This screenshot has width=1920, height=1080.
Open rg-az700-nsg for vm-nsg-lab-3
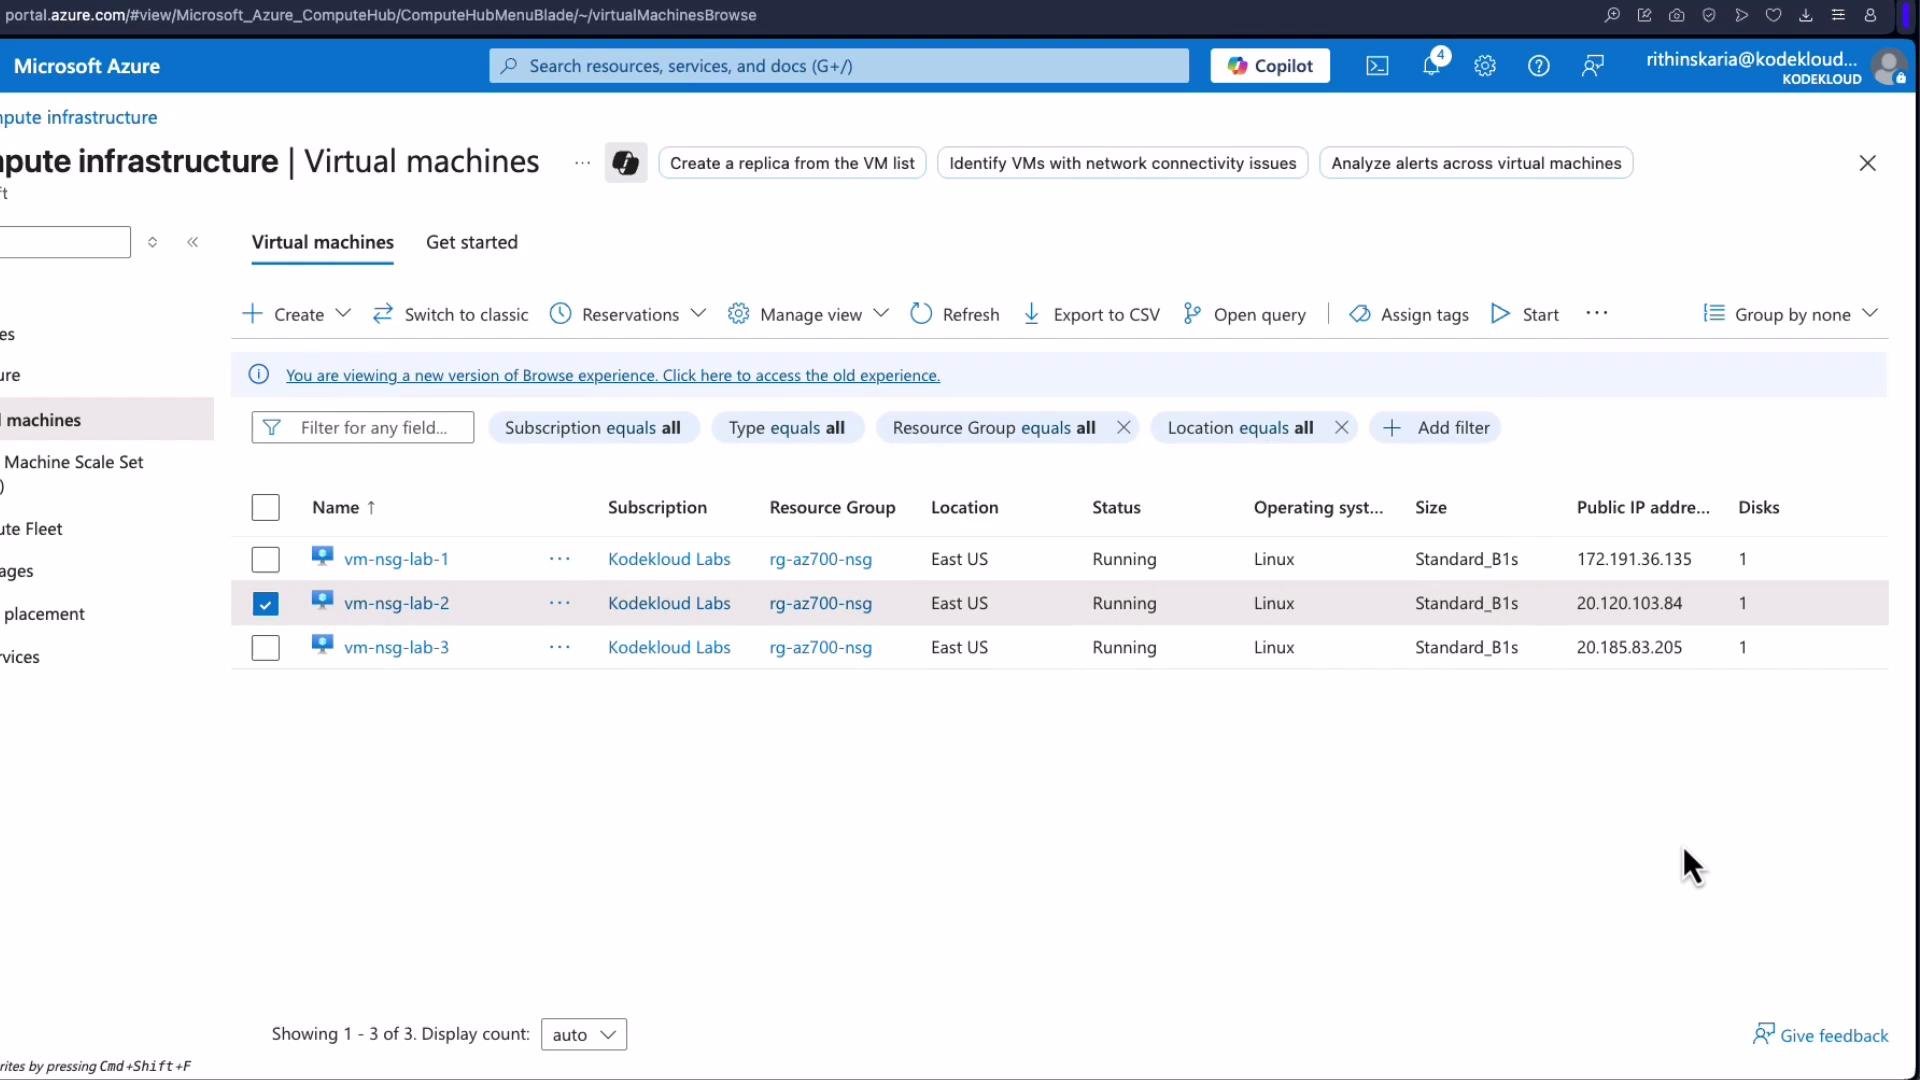coord(821,647)
